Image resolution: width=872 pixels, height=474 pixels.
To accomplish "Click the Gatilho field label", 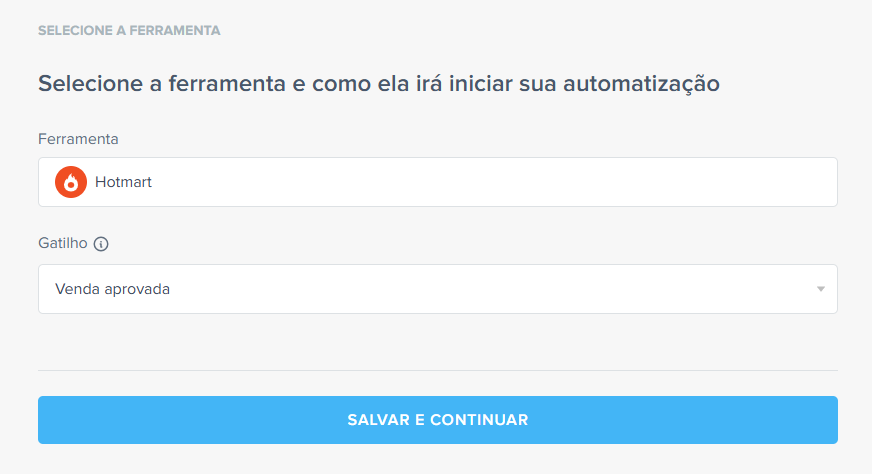I will tap(63, 243).
